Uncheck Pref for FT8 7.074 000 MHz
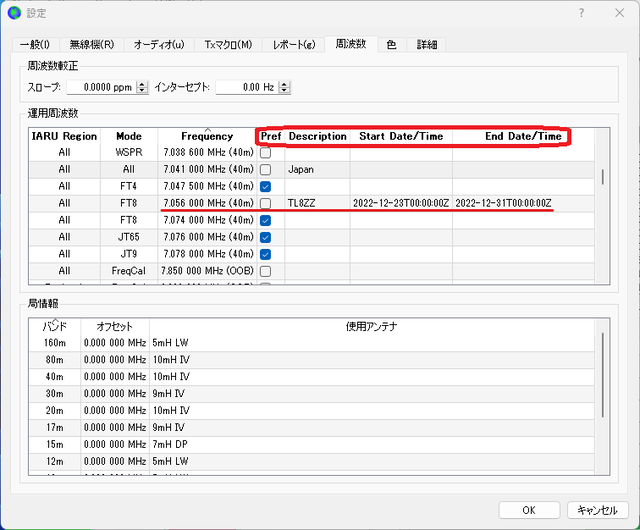The image size is (640, 530). pos(266,220)
